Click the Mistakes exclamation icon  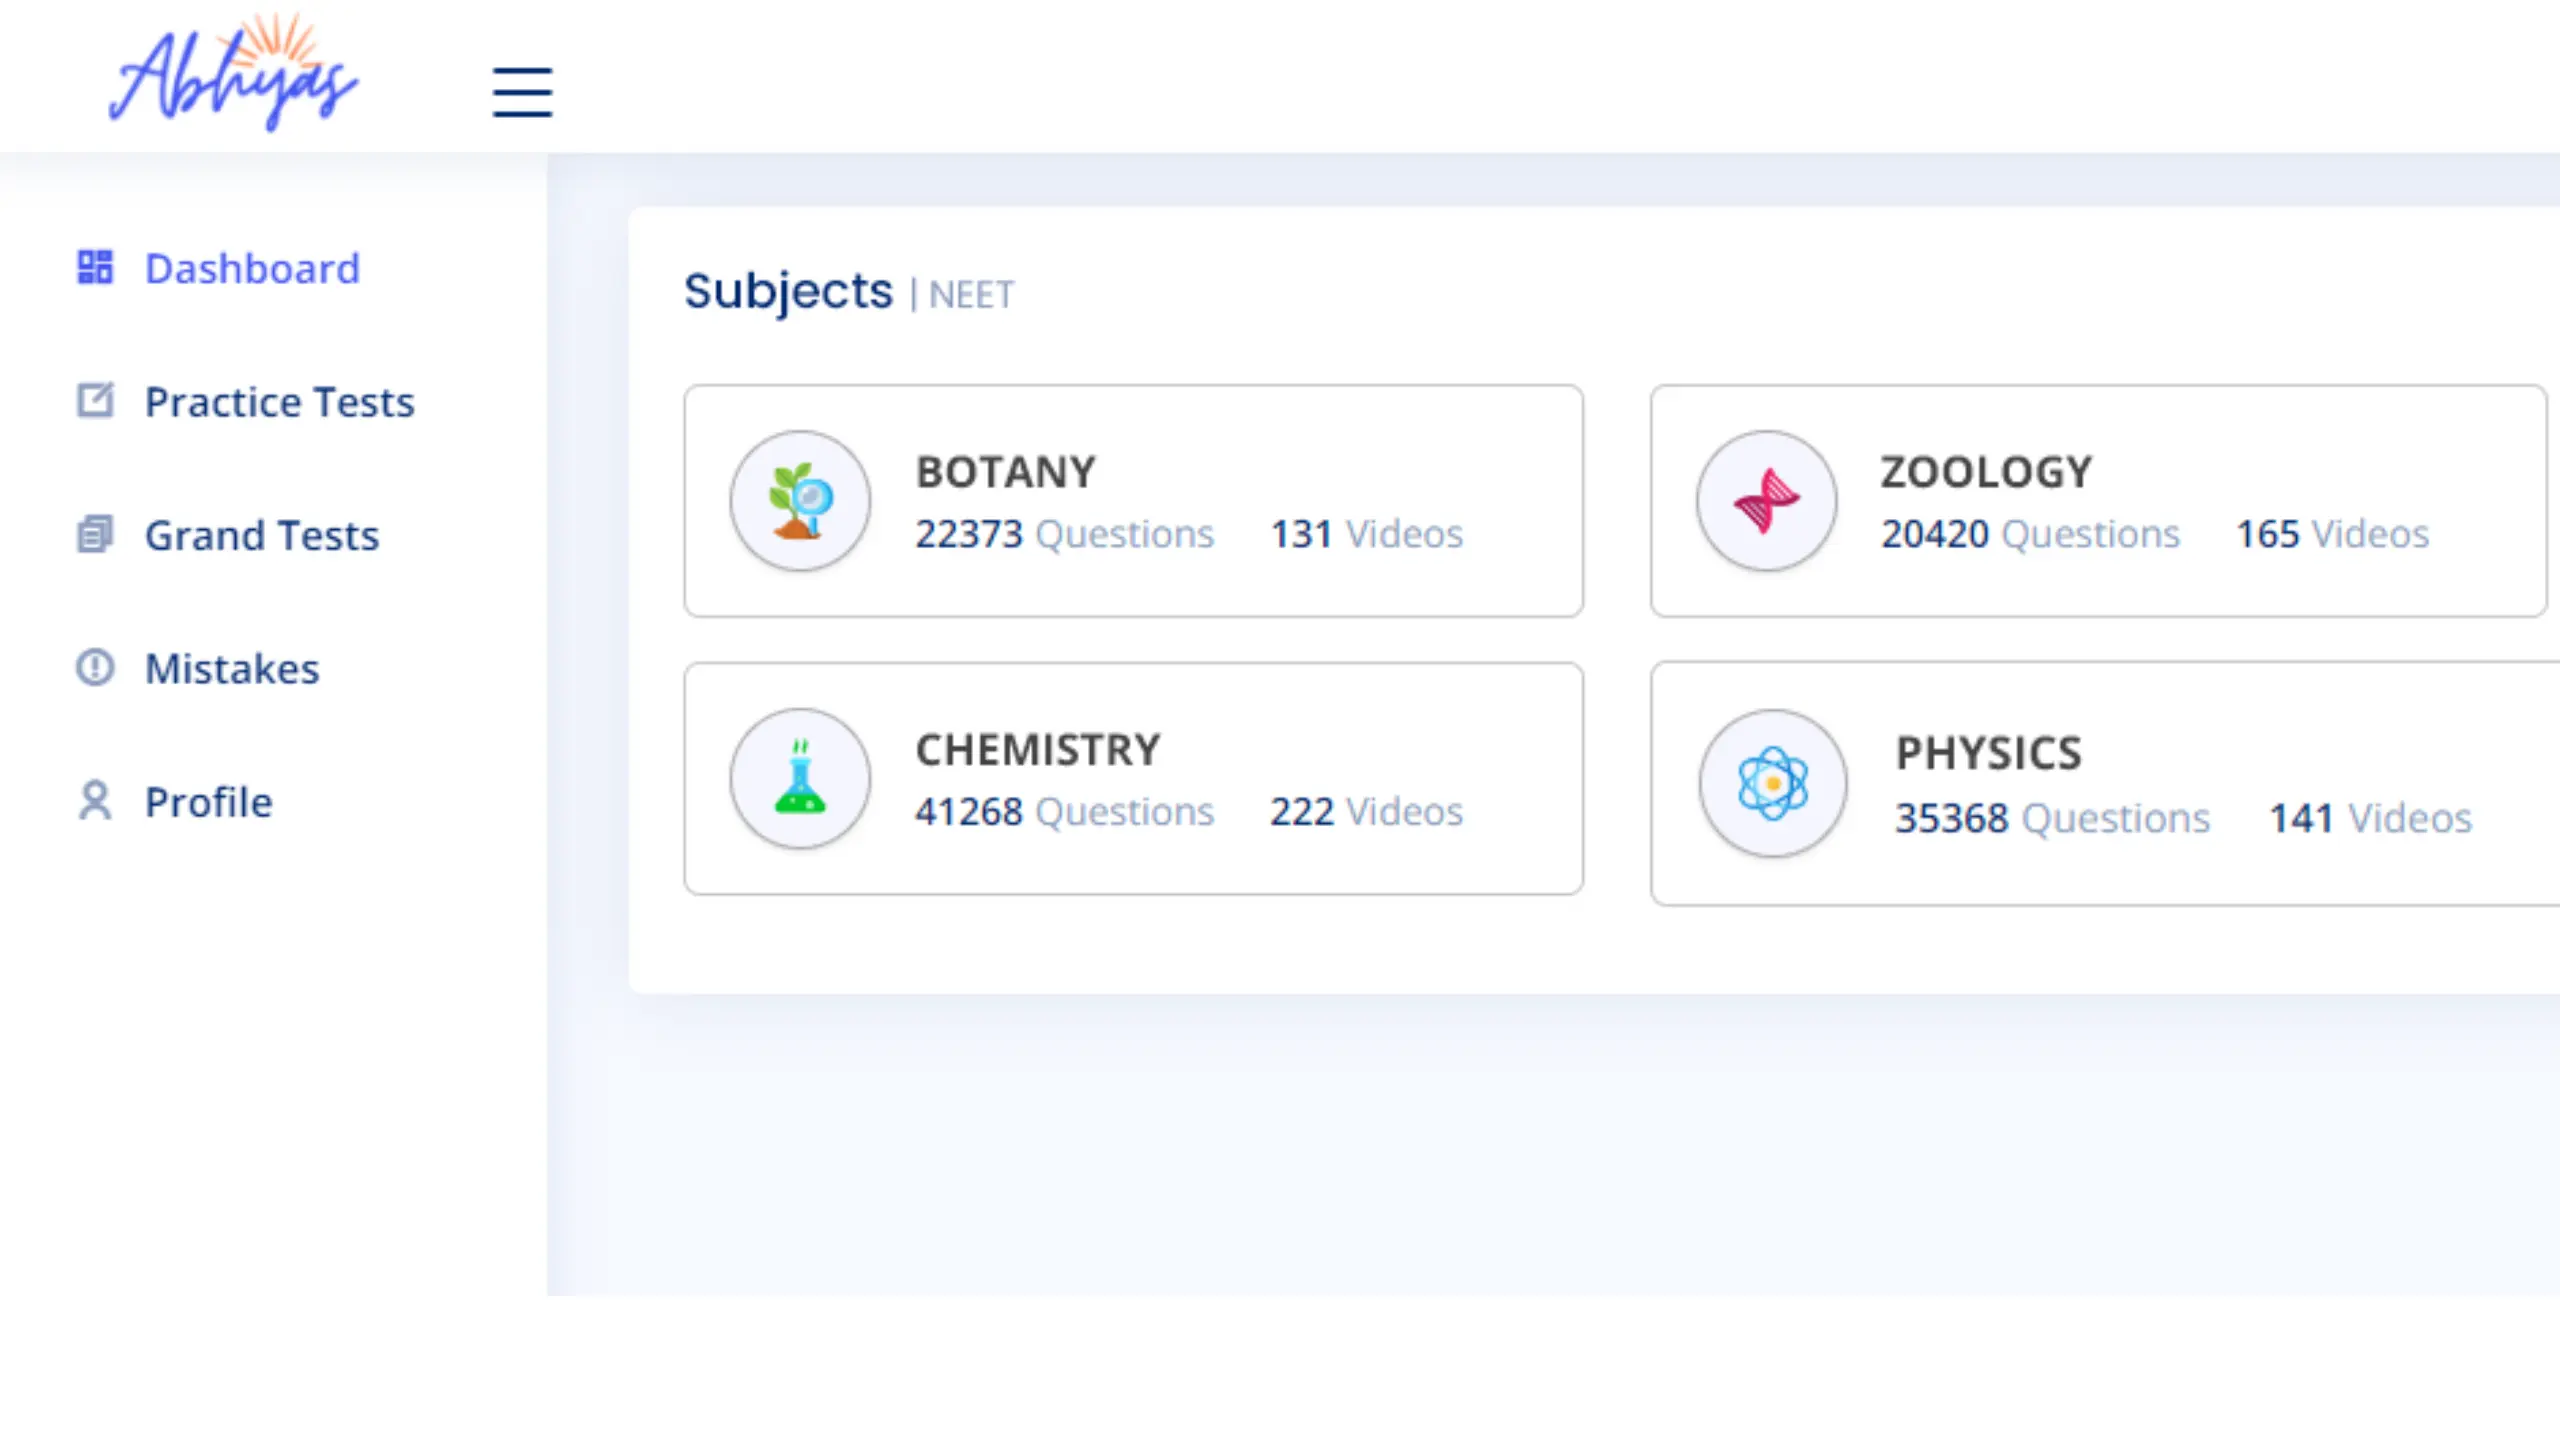[x=95, y=667]
